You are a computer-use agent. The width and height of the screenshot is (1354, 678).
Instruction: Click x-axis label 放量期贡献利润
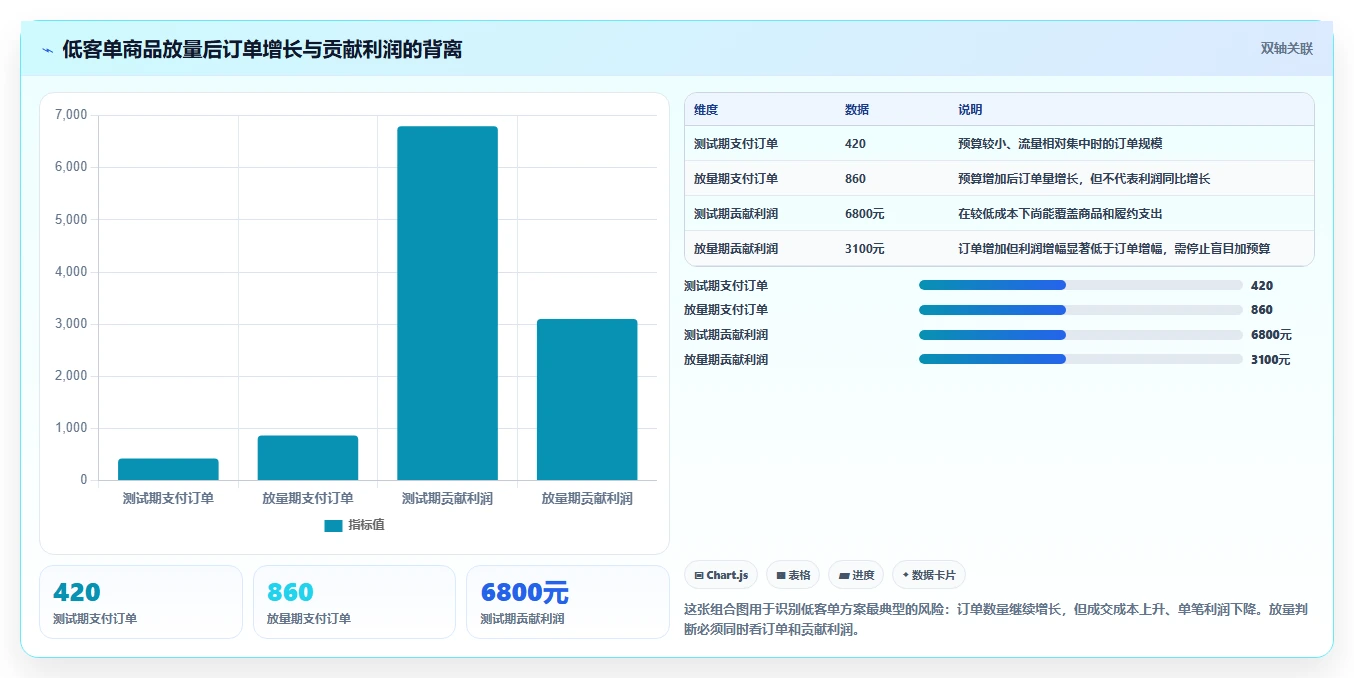587,498
